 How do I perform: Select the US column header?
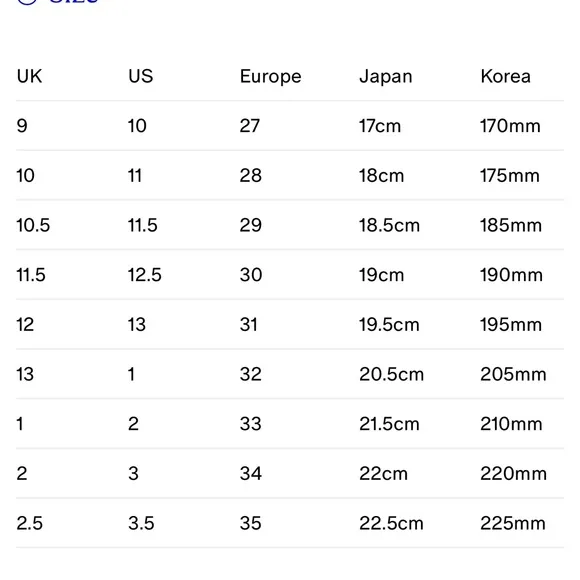tap(141, 76)
